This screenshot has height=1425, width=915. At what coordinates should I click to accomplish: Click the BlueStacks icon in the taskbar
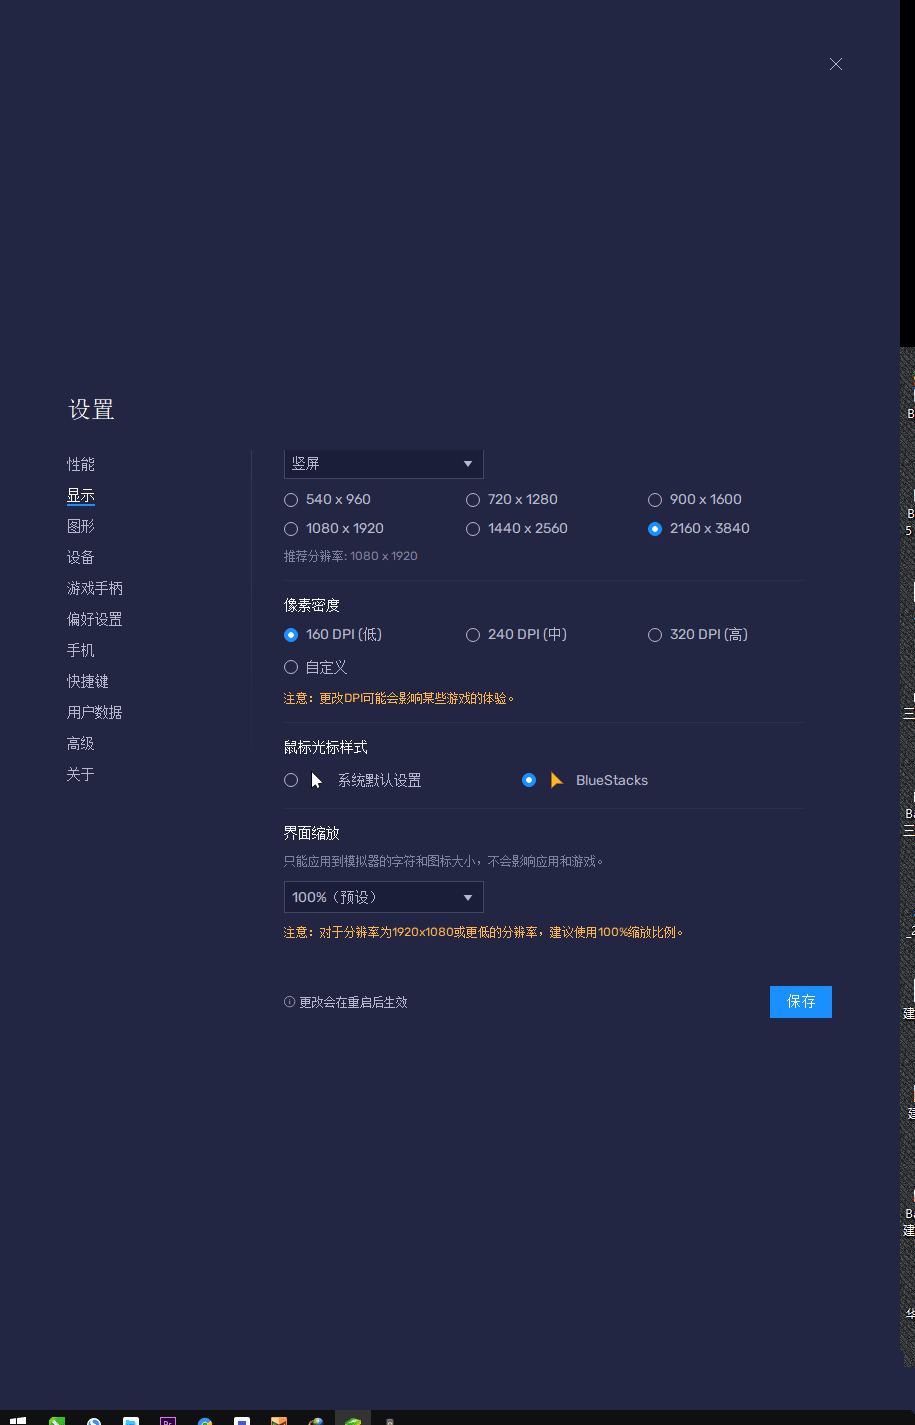(x=353, y=1420)
